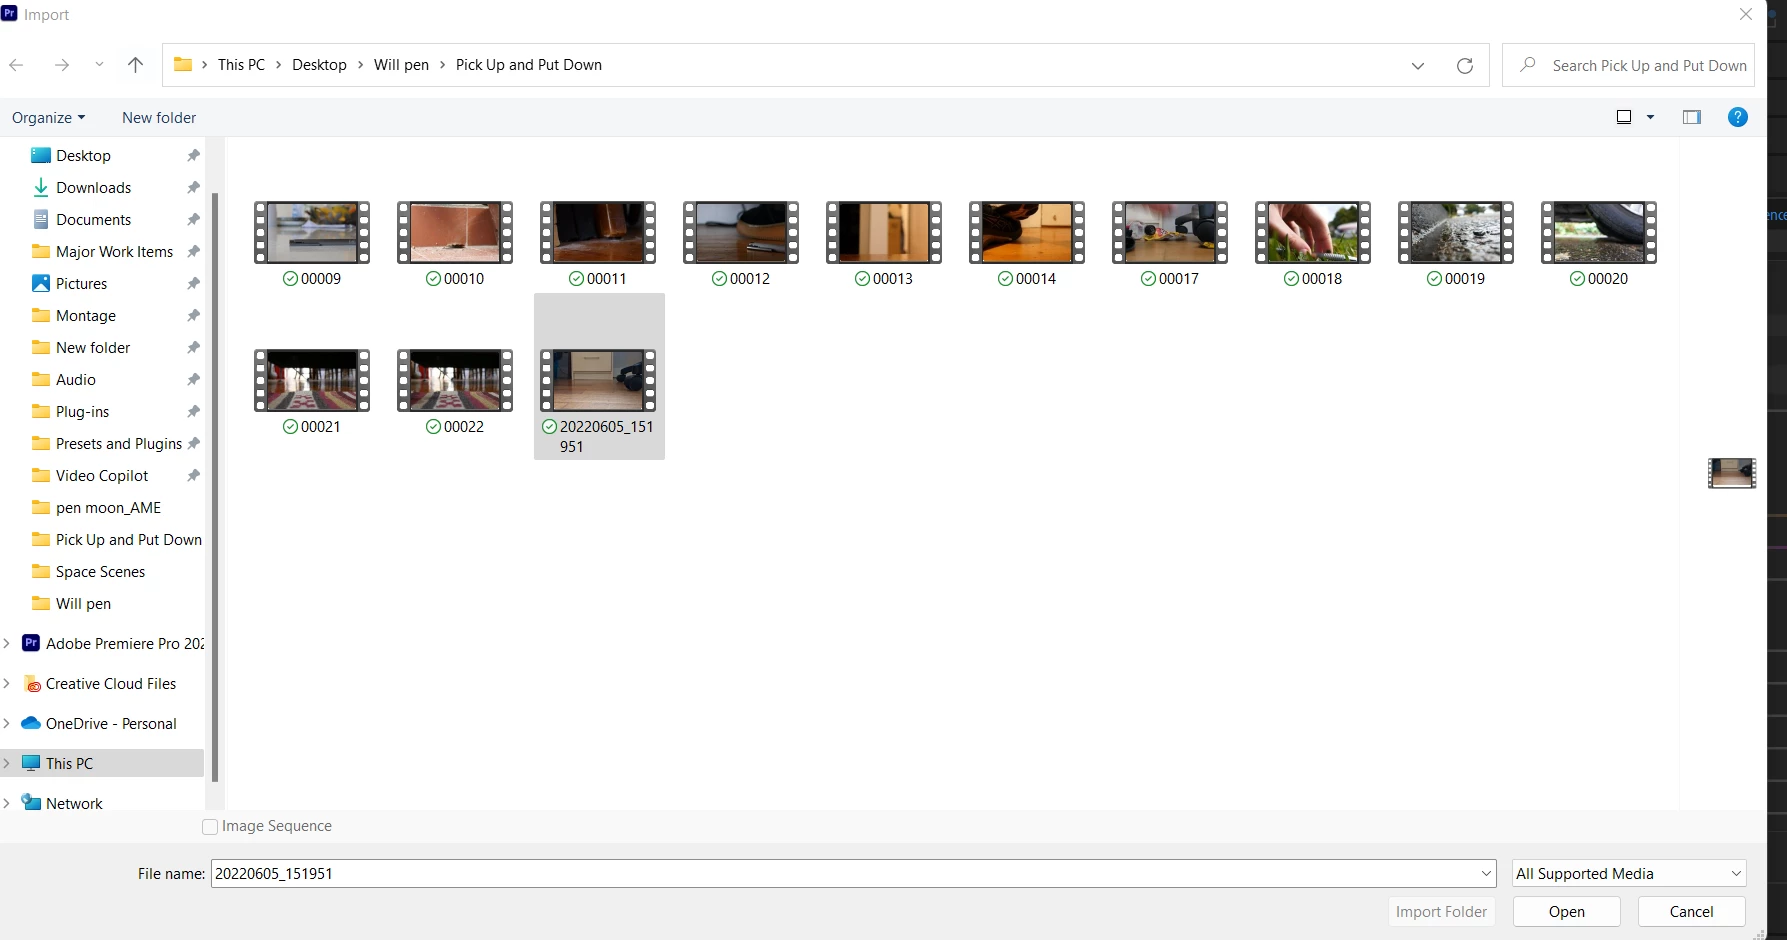Select the OneDrive cloud icon
1787x940 pixels.
[x=31, y=723]
